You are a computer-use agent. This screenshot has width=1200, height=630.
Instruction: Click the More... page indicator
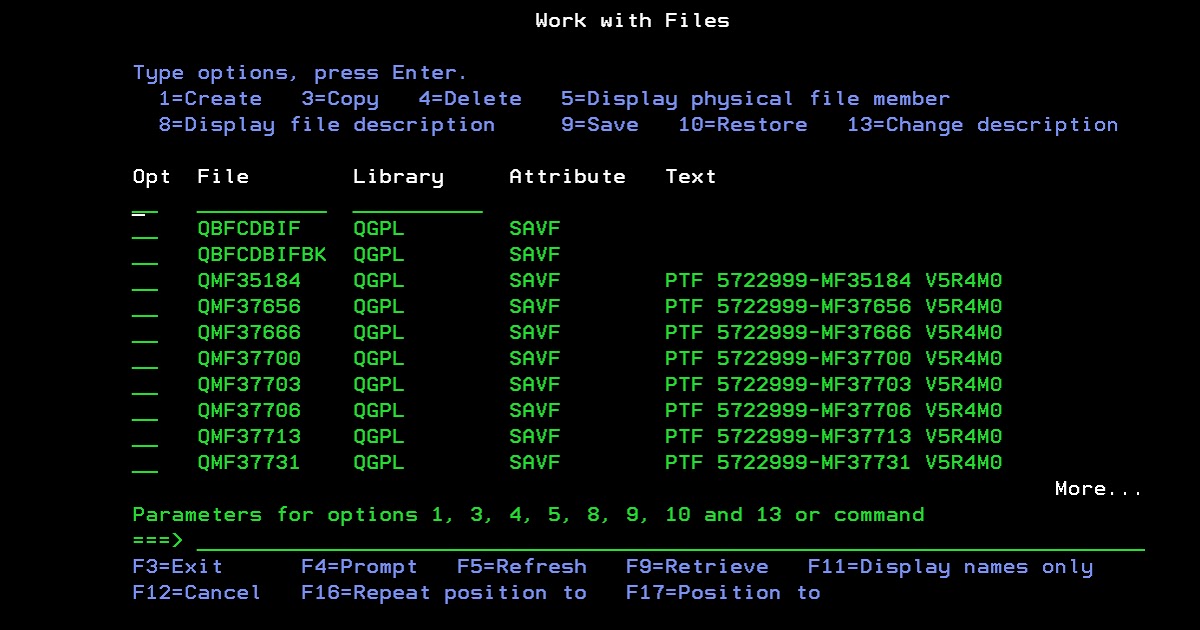point(1097,488)
